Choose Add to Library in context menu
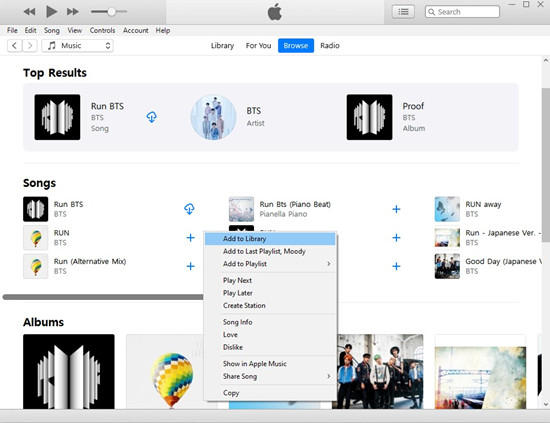Image resolution: width=550 pixels, height=423 pixels. (270, 239)
